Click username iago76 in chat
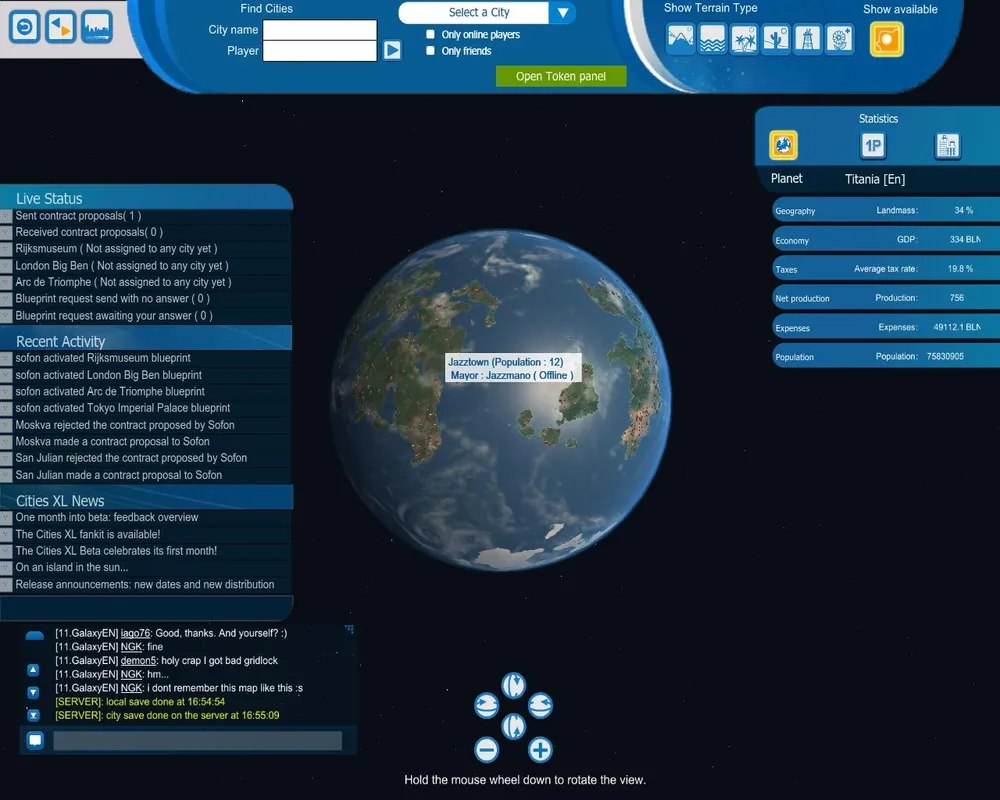 point(135,633)
